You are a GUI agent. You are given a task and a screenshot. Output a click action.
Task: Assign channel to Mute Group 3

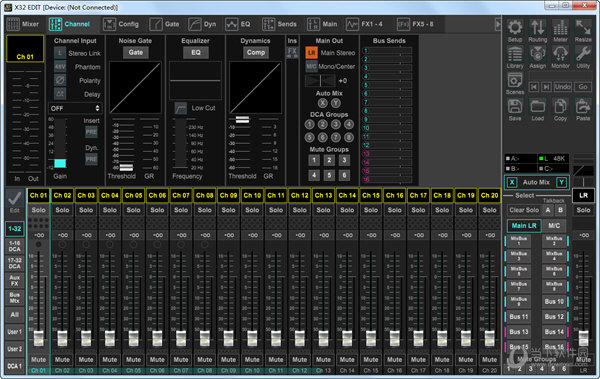pyautogui.click(x=344, y=160)
